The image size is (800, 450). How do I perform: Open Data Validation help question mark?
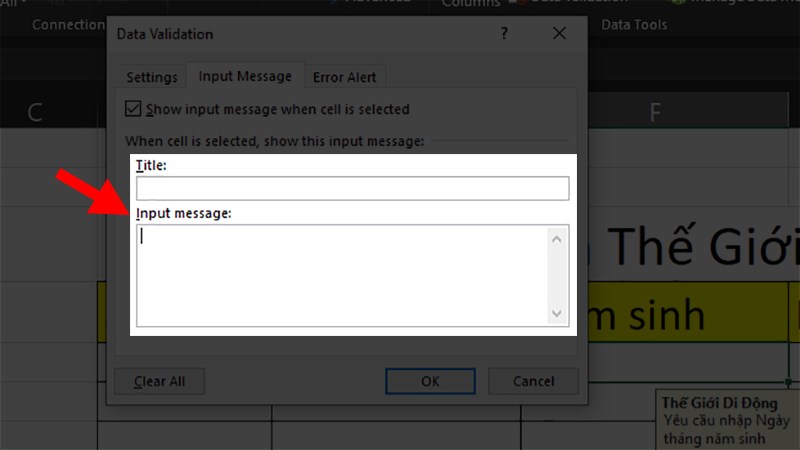point(504,34)
